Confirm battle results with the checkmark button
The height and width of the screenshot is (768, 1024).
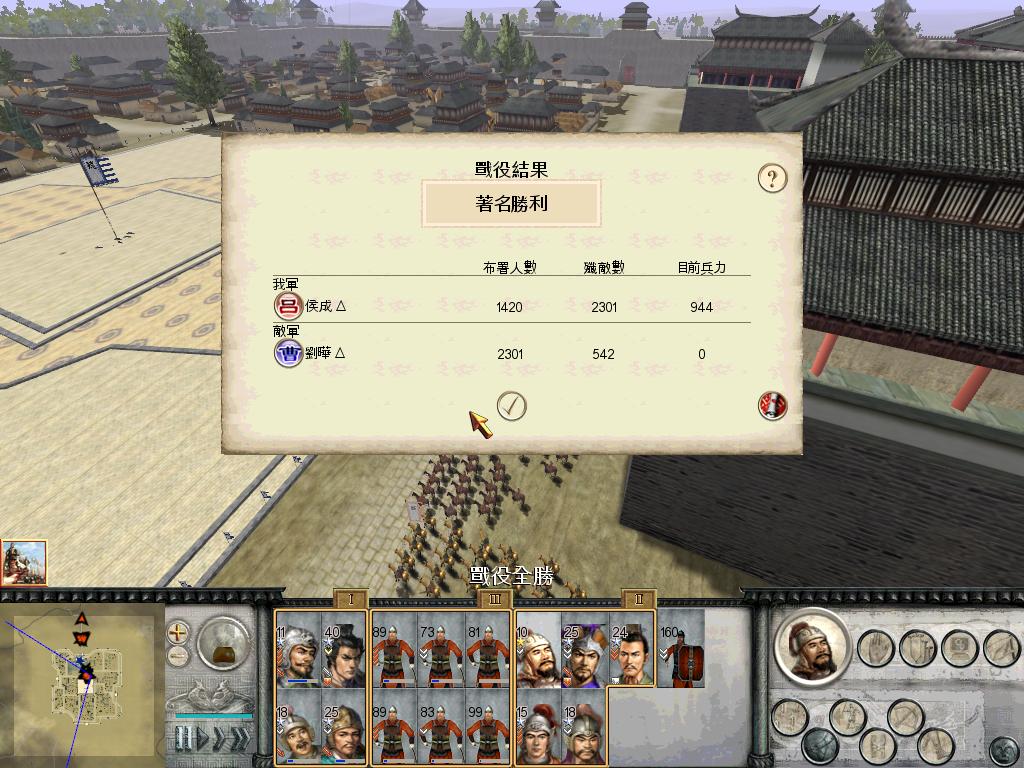(511, 406)
